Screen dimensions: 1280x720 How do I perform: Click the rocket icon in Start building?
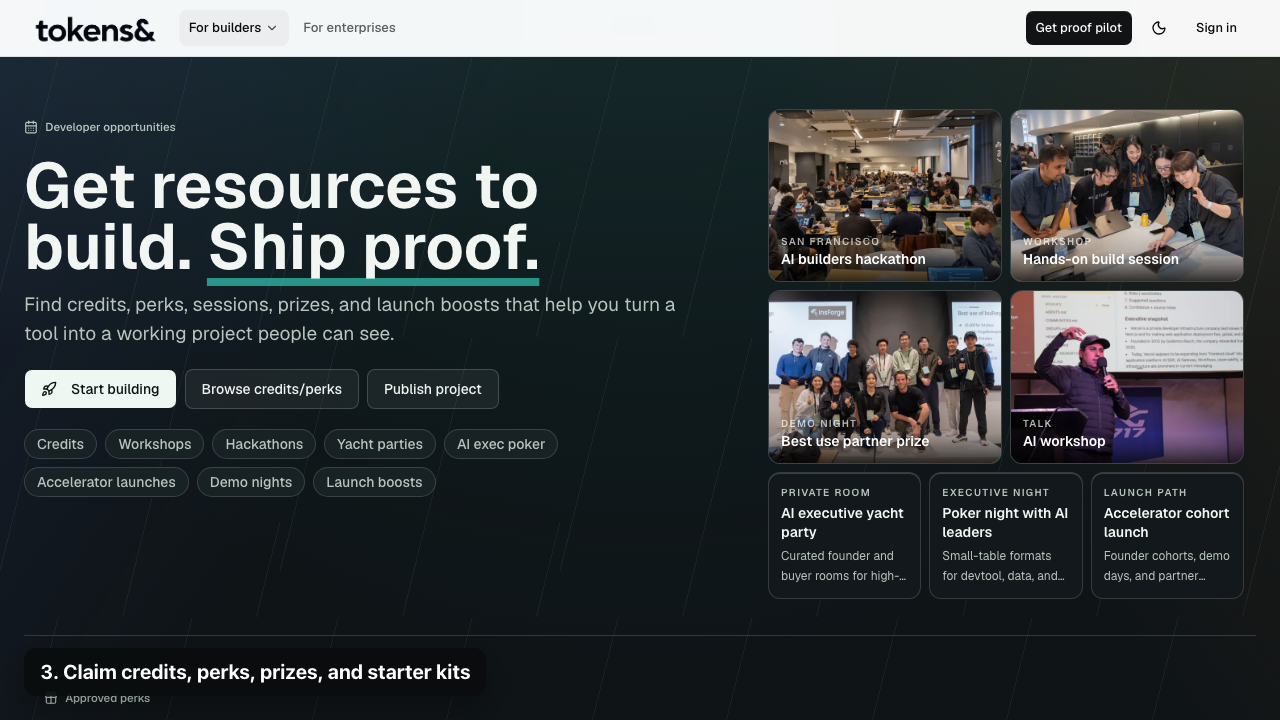pyautogui.click(x=49, y=389)
